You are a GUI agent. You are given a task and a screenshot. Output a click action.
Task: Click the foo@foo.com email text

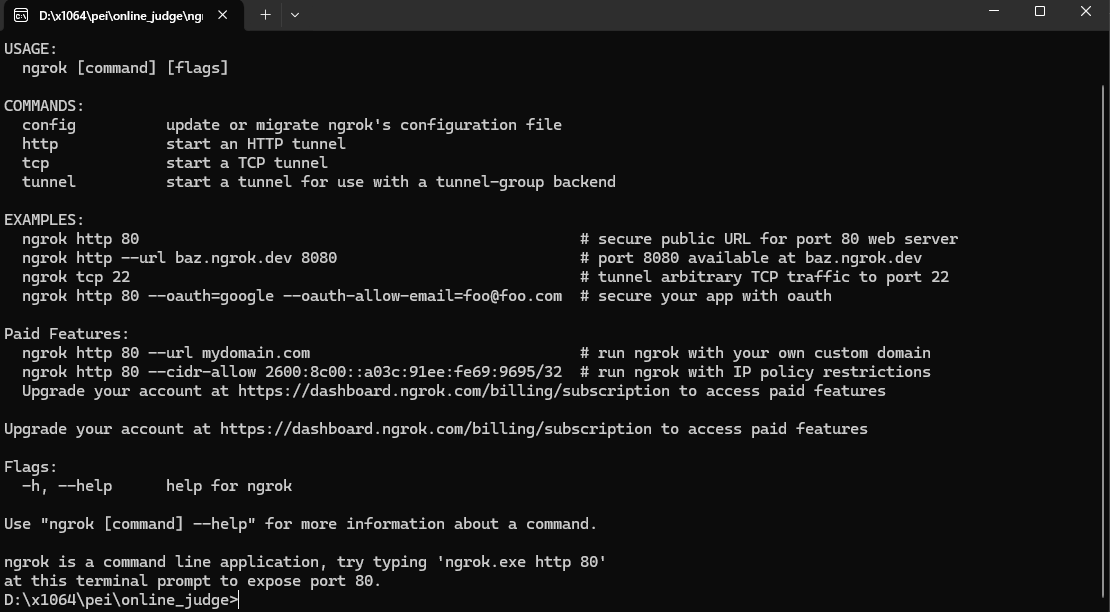(513, 296)
